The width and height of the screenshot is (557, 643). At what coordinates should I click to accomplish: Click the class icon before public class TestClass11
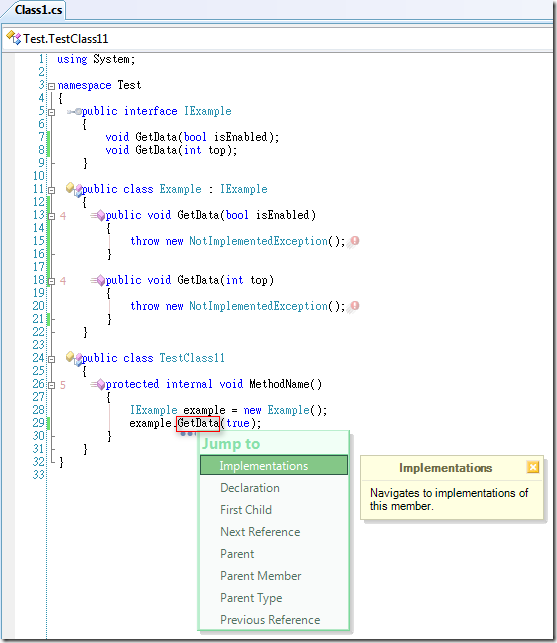[74, 358]
